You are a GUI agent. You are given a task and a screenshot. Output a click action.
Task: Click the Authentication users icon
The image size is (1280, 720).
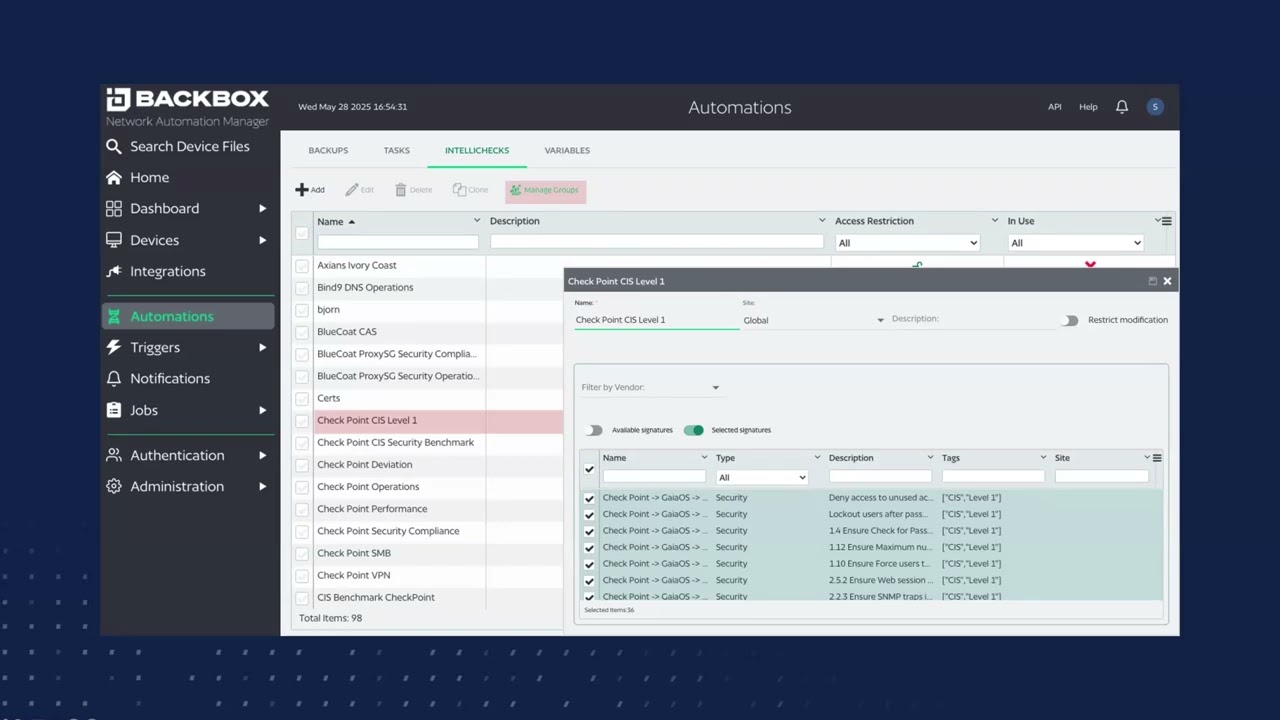(114, 455)
